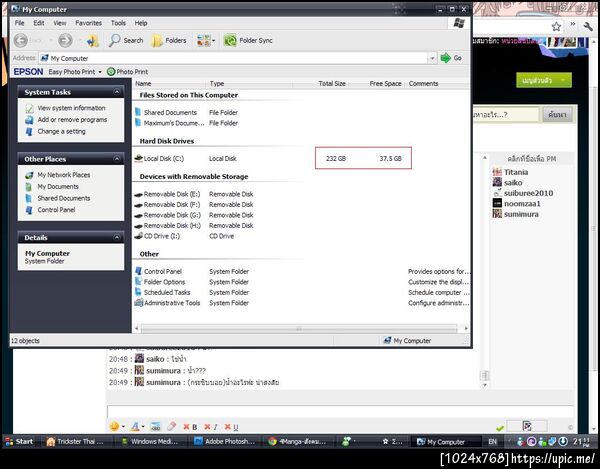This screenshot has width=600, height=469.
Task: Open the View menu
Action: pos(60,23)
